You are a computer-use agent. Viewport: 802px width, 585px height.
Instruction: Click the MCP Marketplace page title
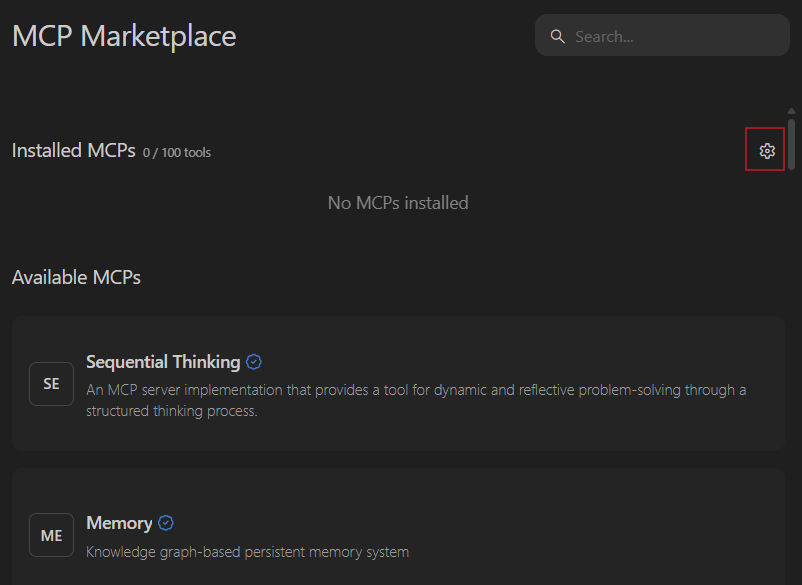124,37
